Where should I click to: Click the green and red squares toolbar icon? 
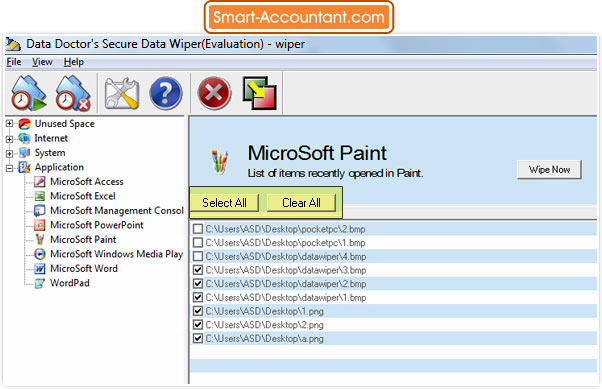point(260,93)
